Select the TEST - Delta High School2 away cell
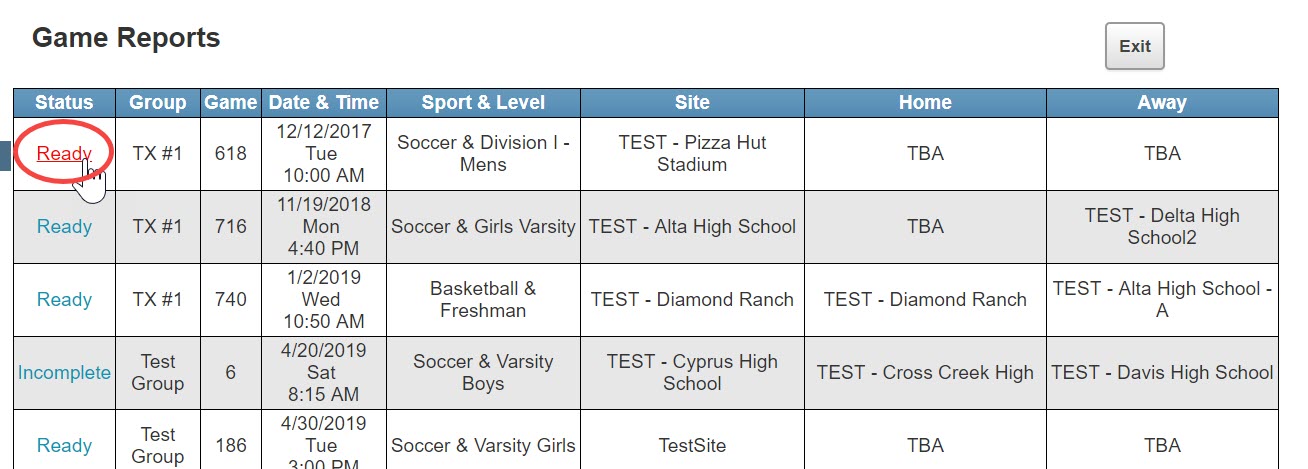This screenshot has height=469, width=1308. point(1162,227)
